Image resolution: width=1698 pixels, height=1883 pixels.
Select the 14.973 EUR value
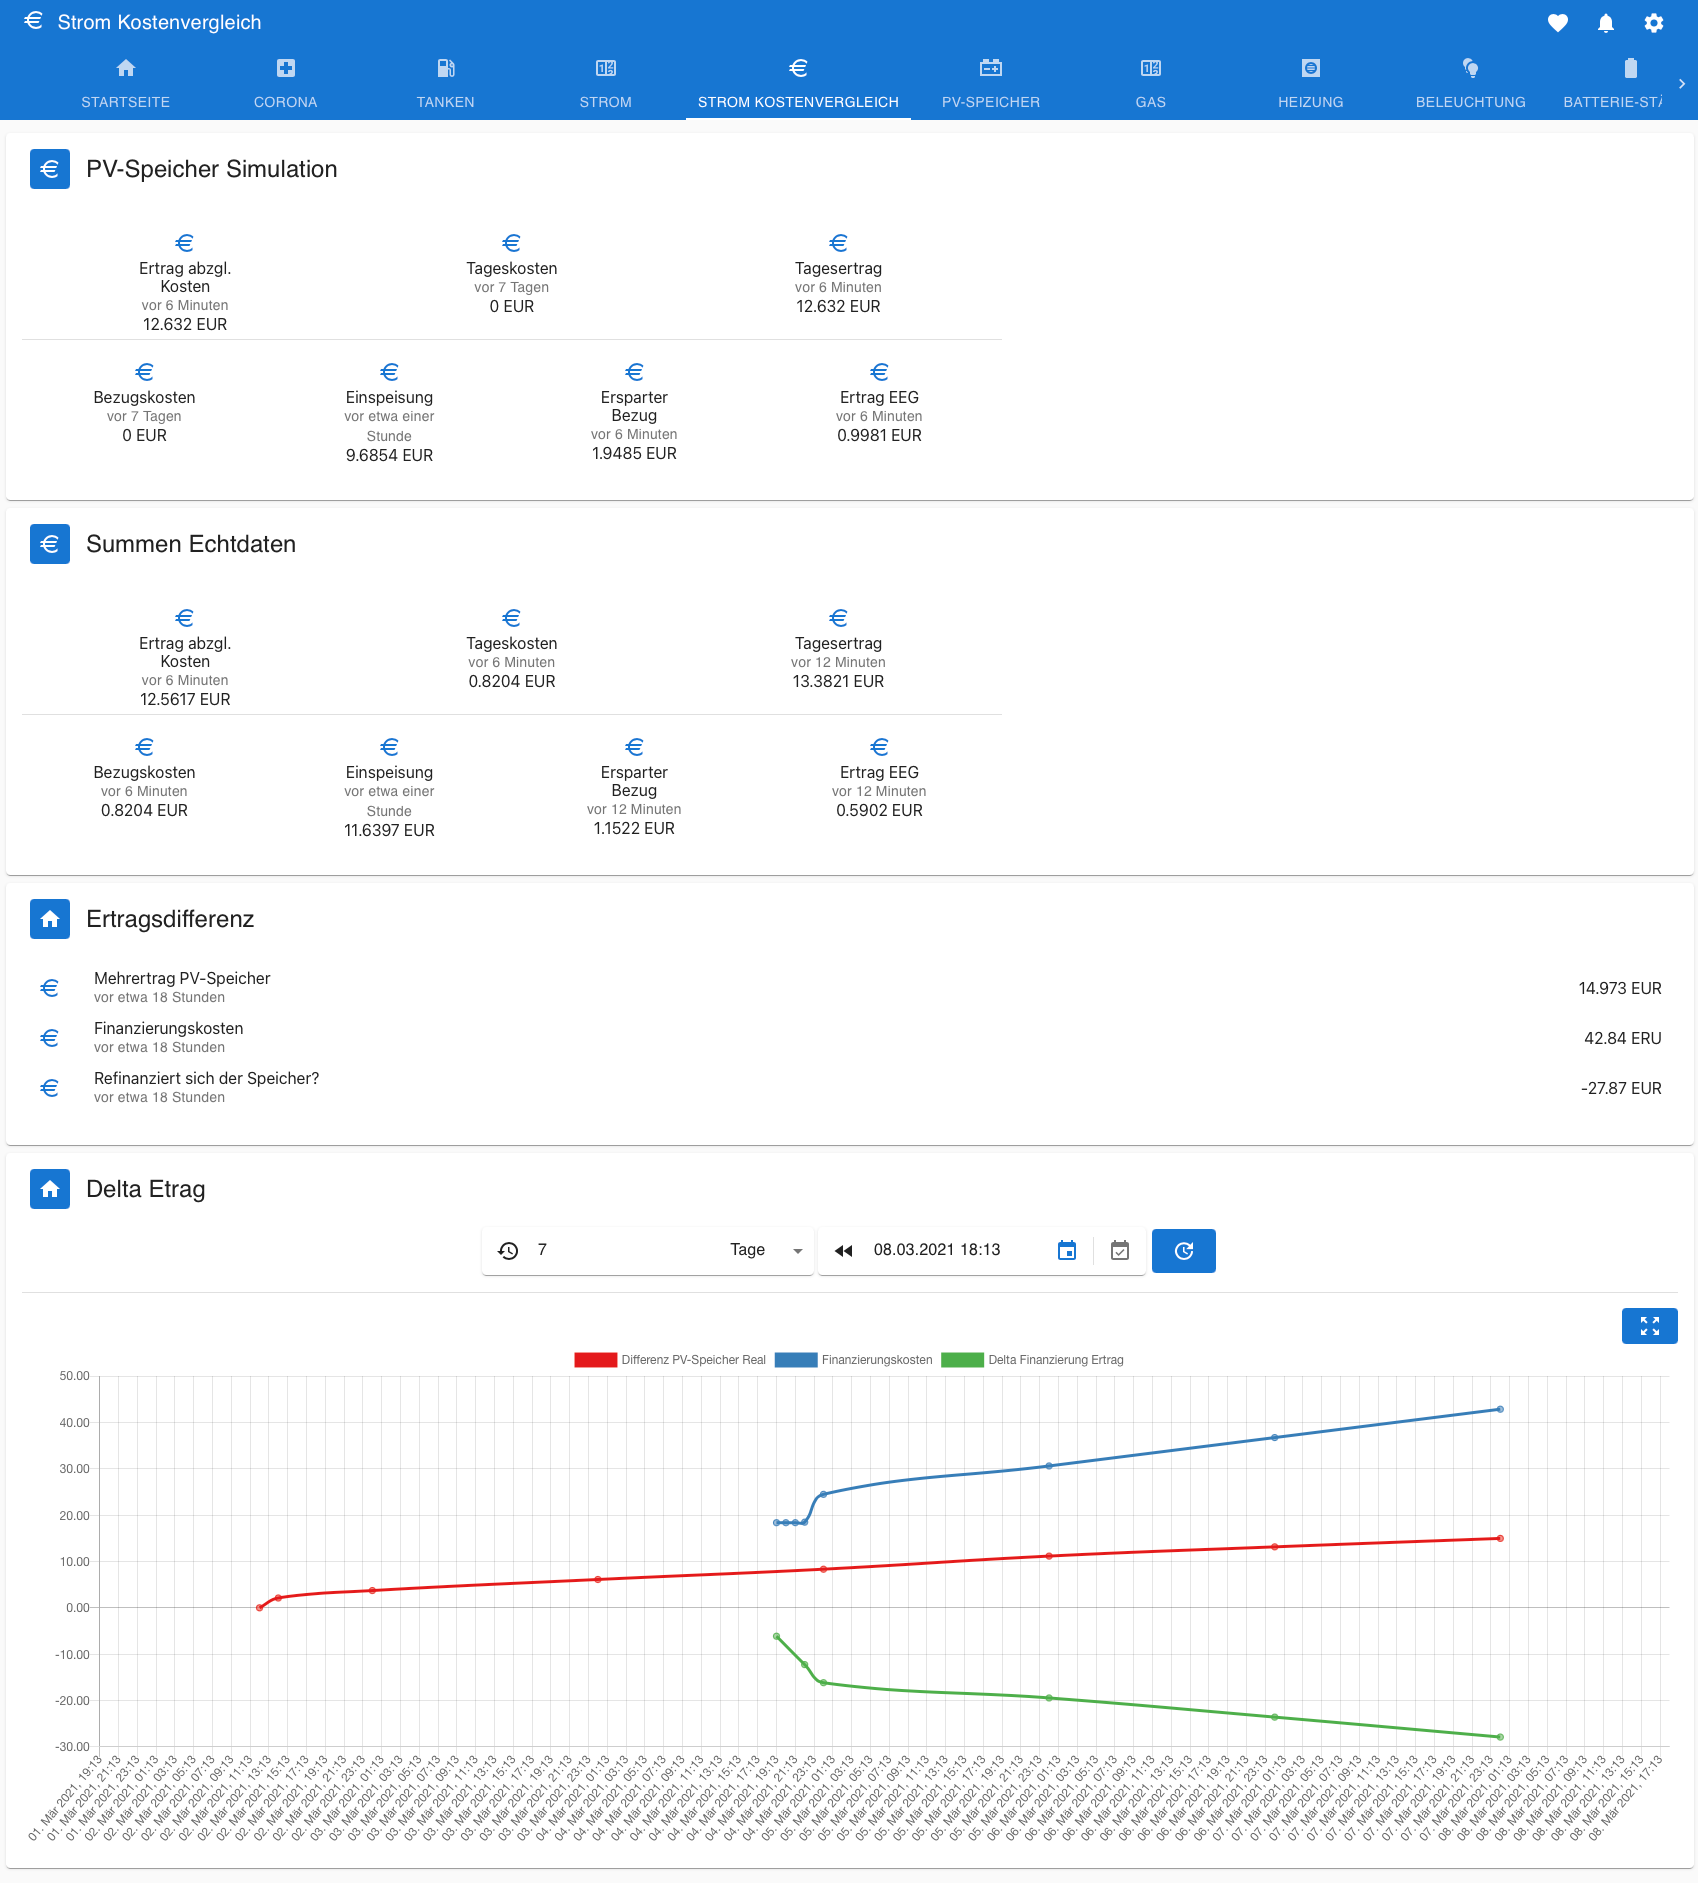pyautogui.click(x=1620, y=988)
